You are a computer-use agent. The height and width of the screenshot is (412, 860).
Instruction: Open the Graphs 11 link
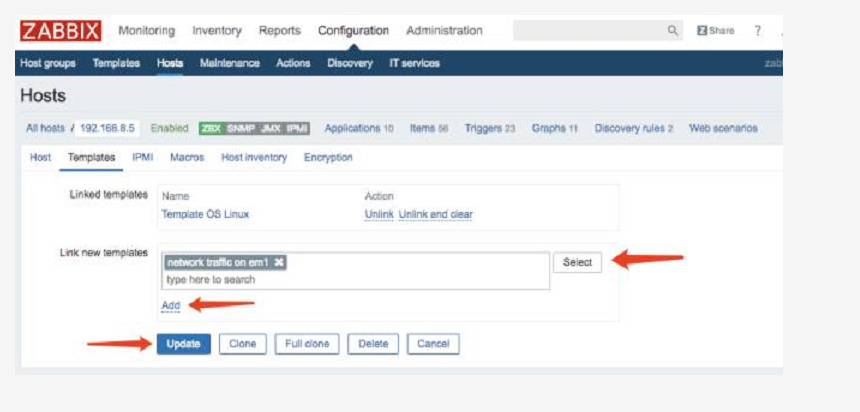(x=555, y=128)
